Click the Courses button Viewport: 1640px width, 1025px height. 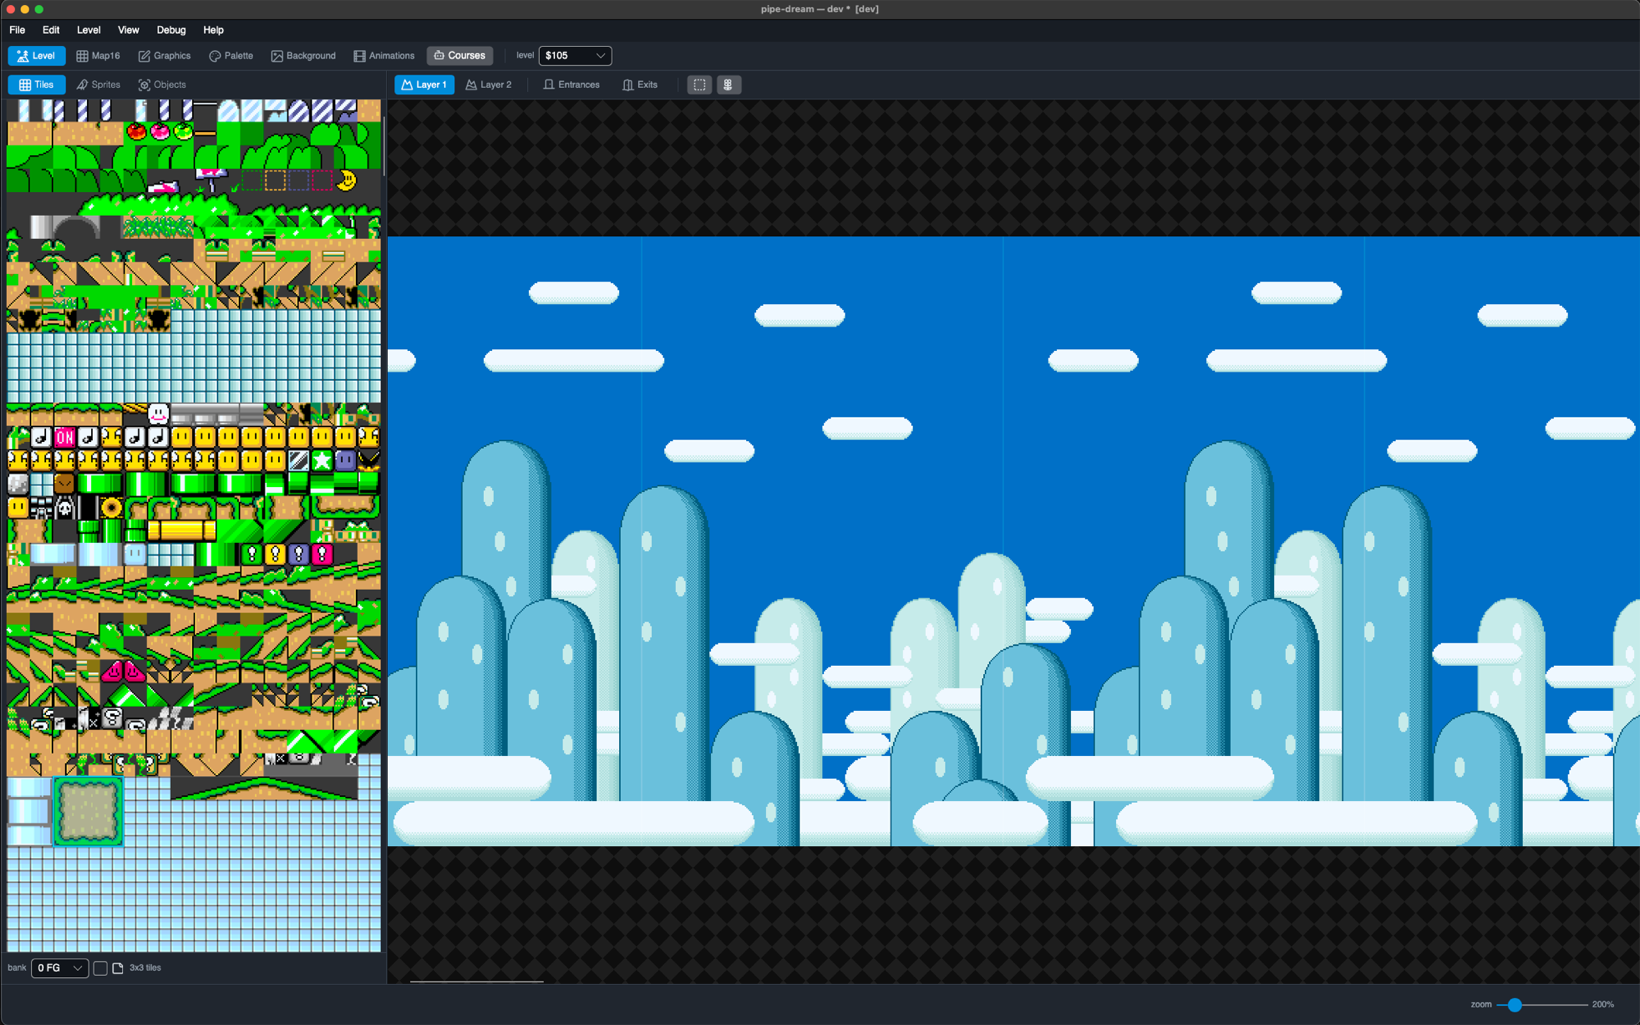click(460, 56)
